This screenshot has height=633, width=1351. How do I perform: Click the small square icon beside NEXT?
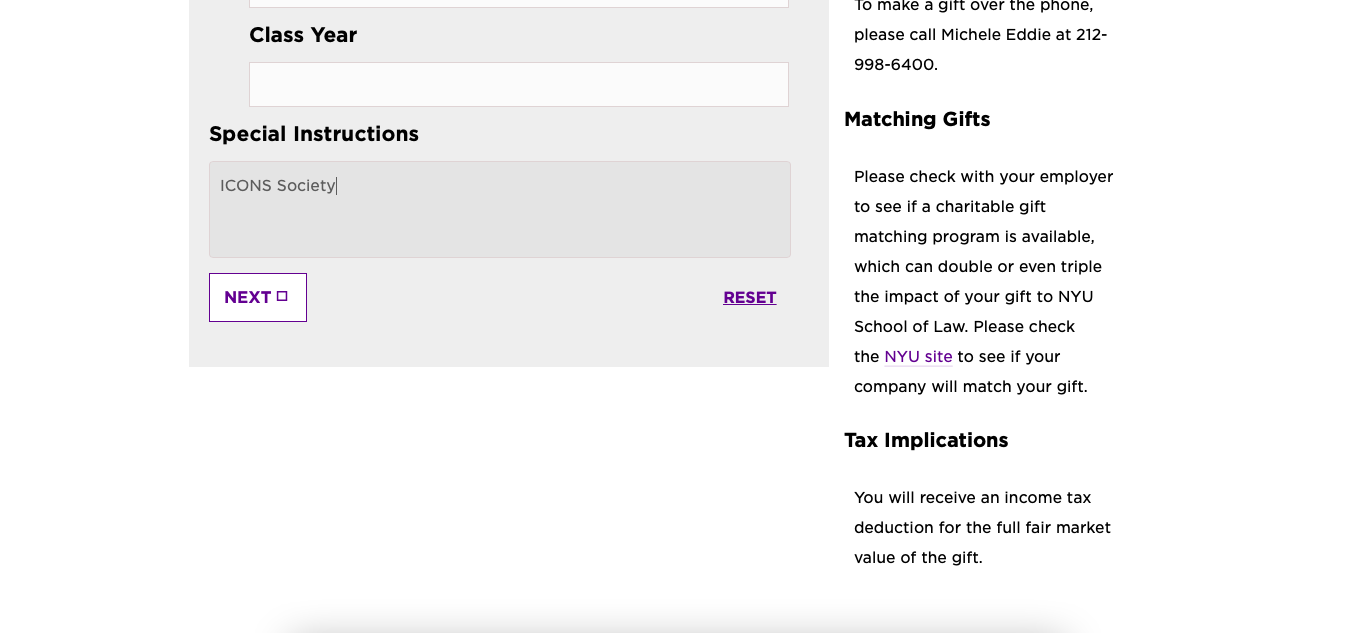(x=282, y=296)
